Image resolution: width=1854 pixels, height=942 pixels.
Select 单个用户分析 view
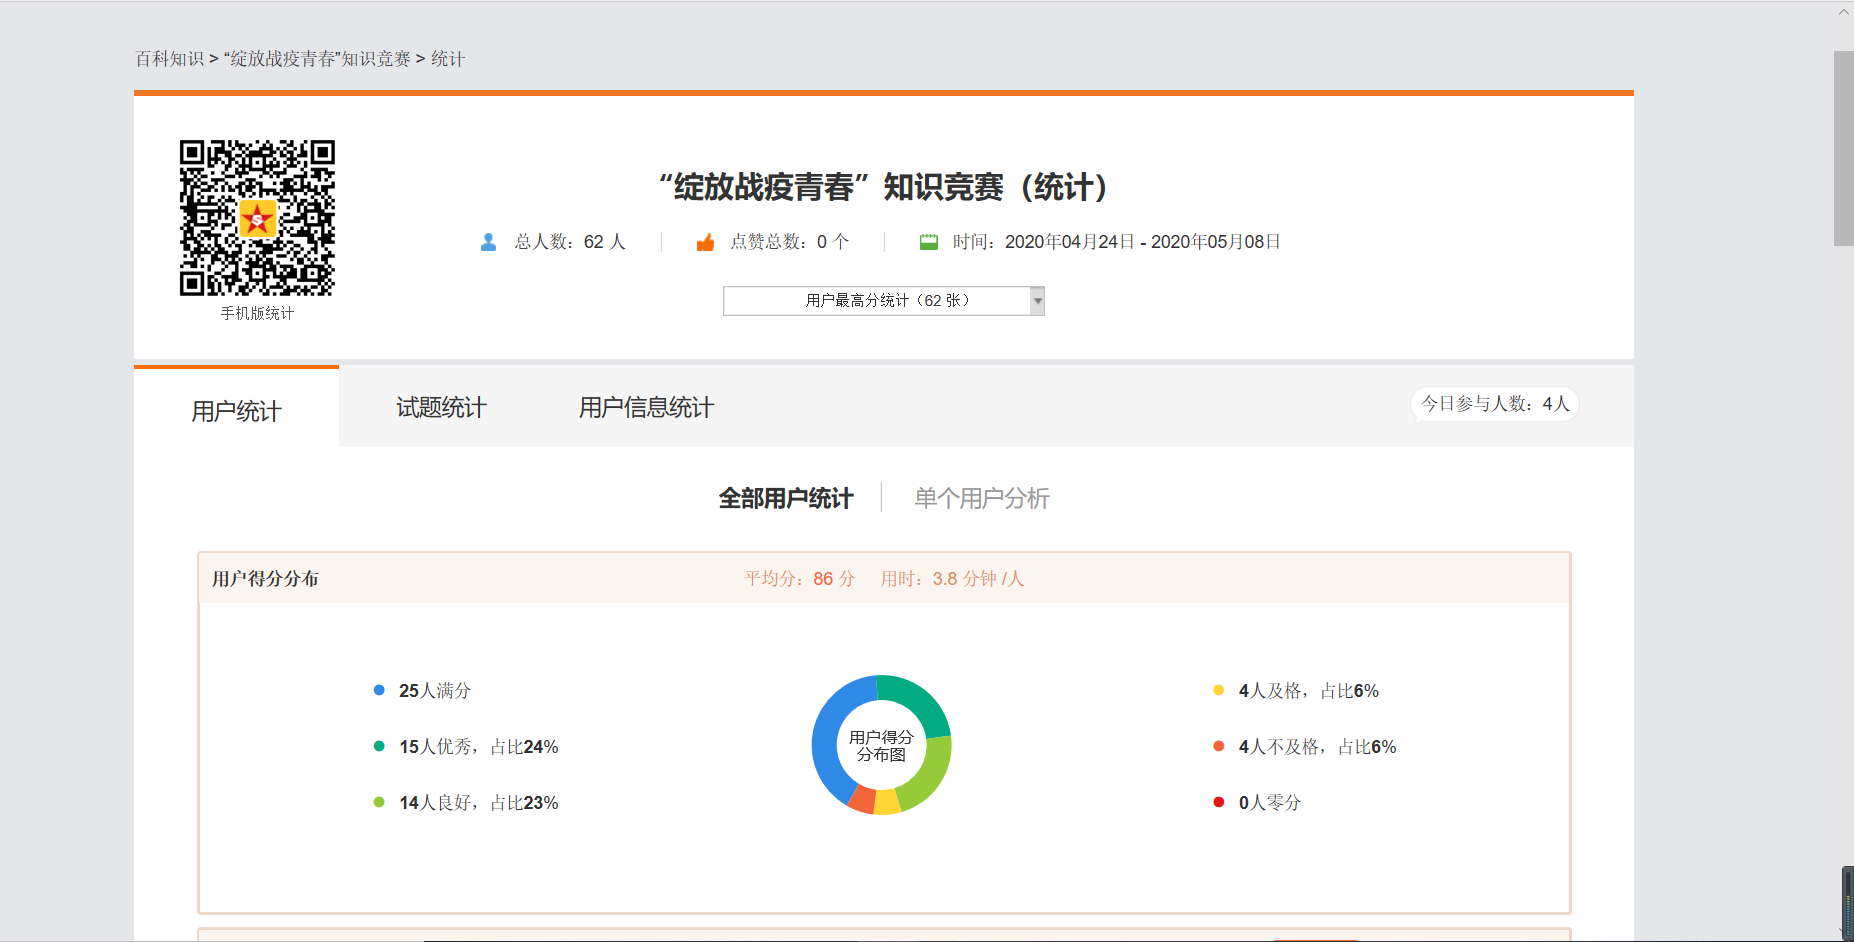click(981, 498)
